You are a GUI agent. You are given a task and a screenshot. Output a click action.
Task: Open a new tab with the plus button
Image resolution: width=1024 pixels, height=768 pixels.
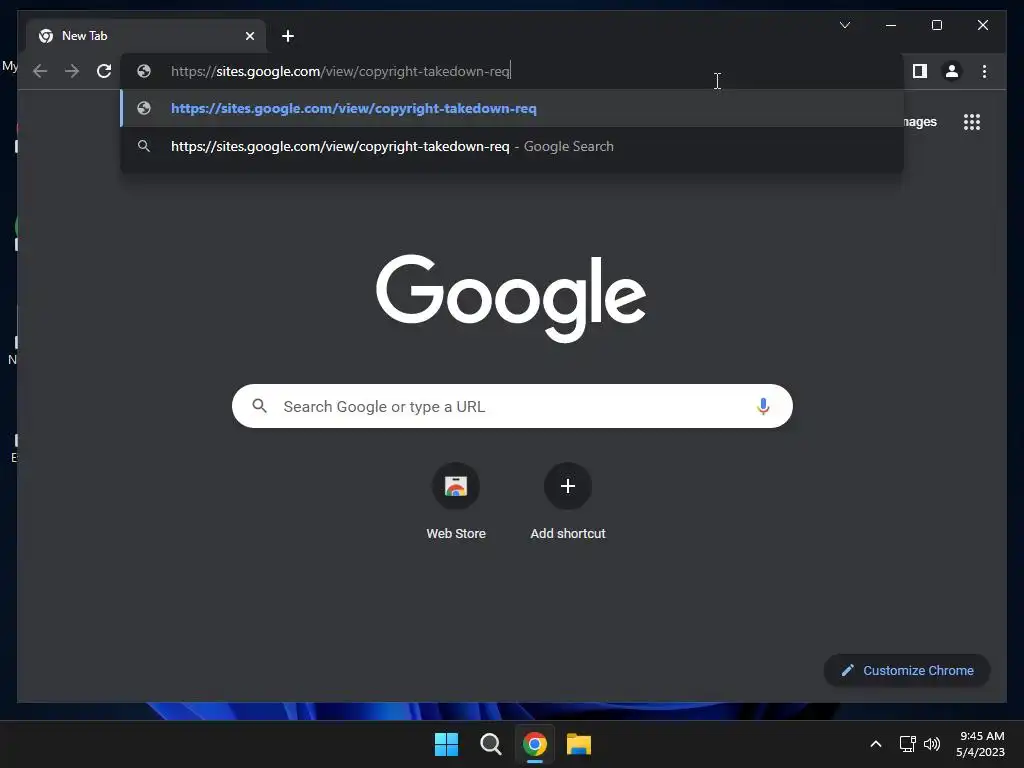coord(288,36)
